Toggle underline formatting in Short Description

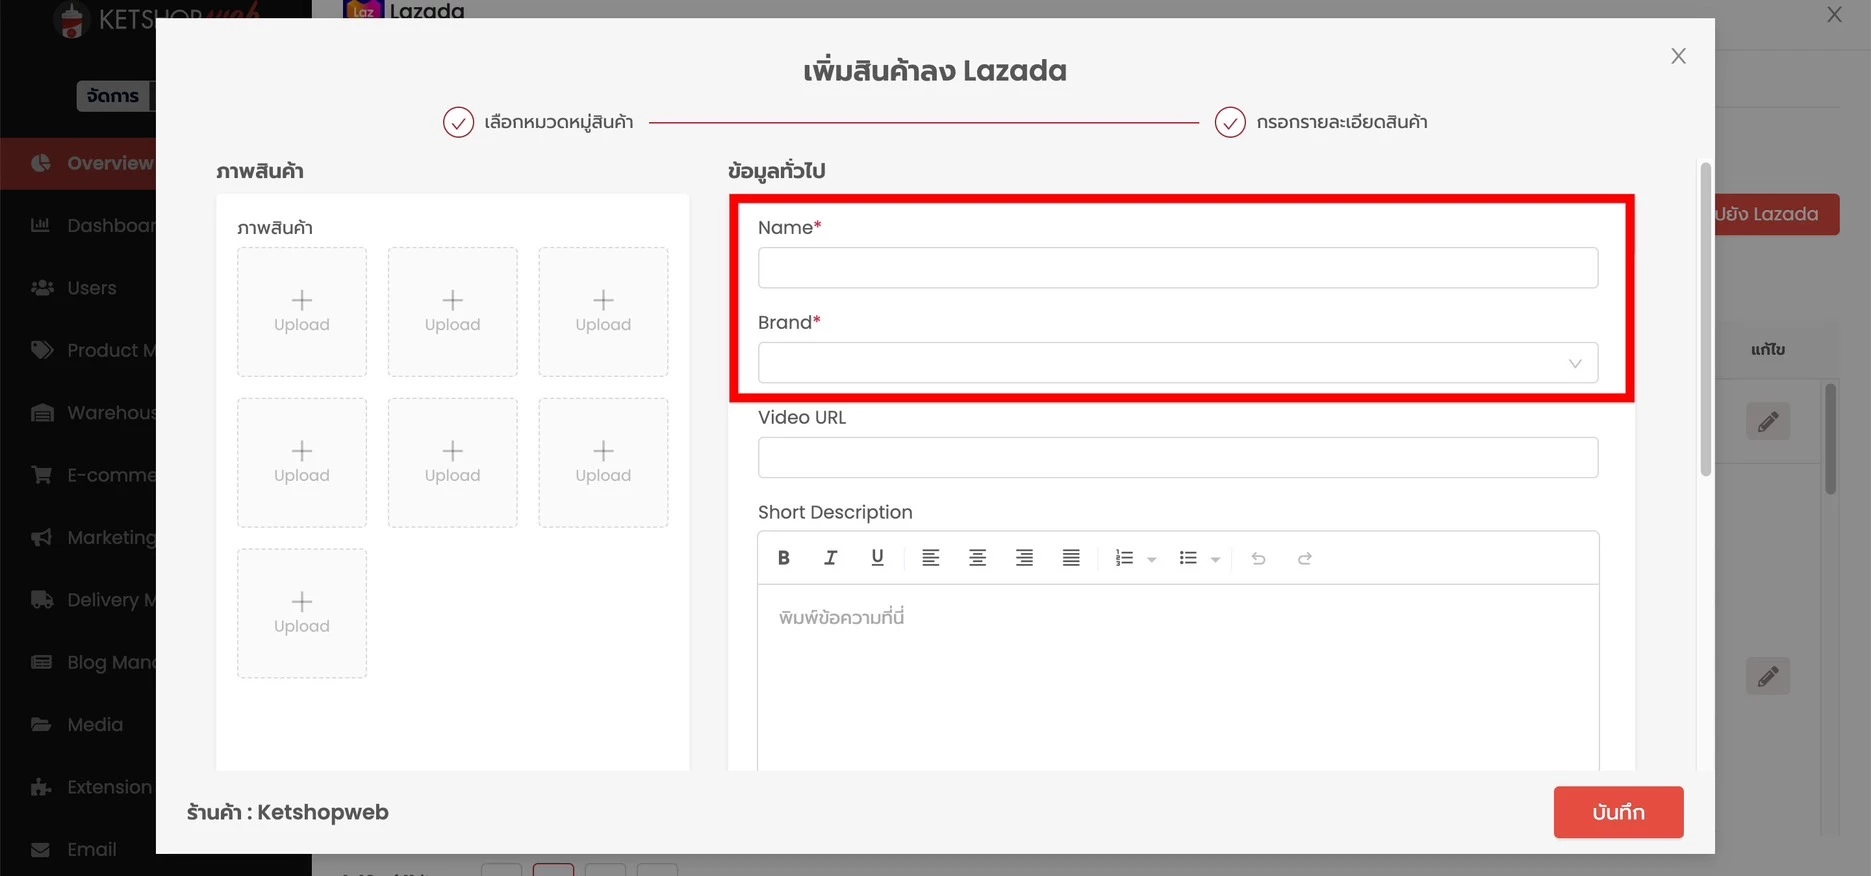point(877,558)
